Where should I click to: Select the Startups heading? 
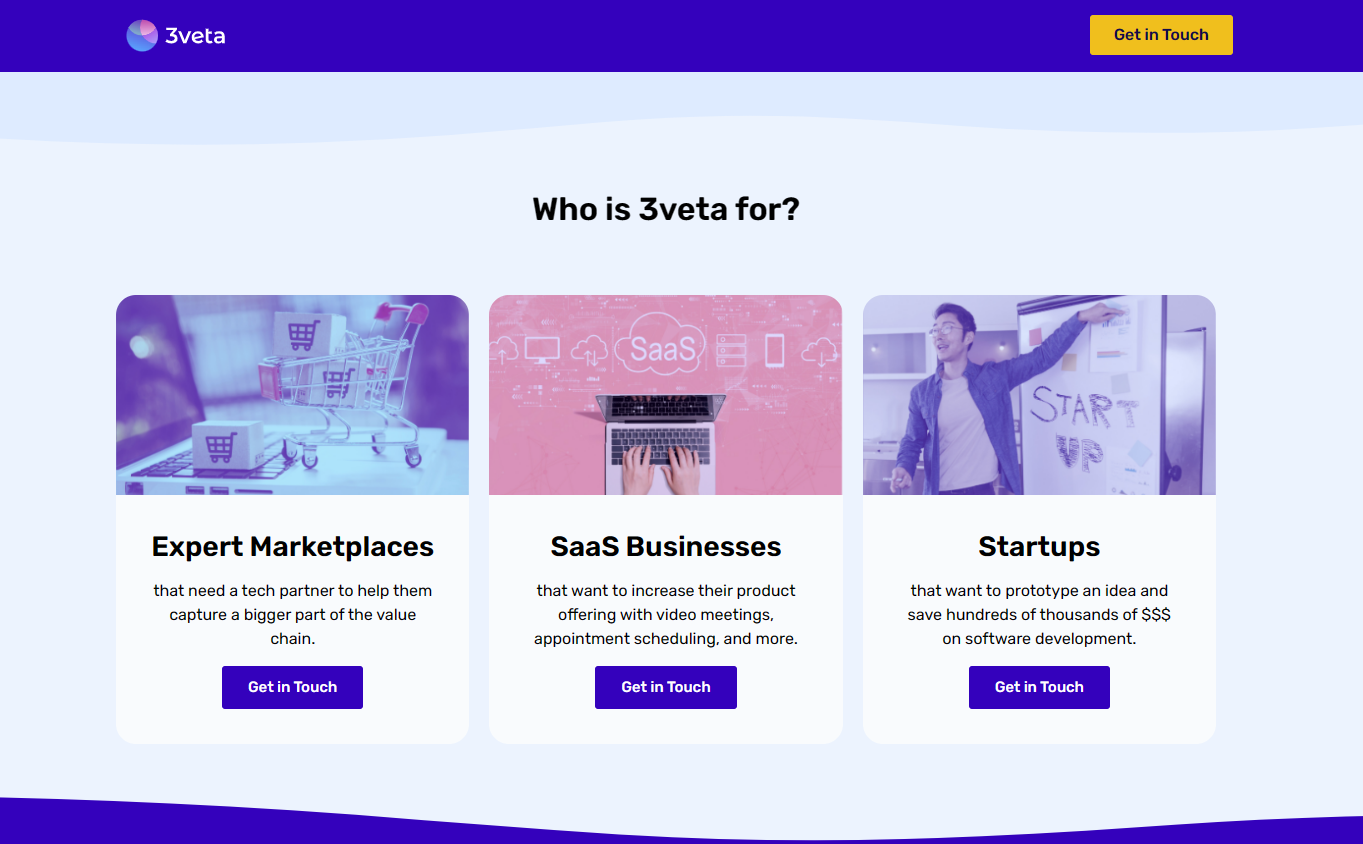pyautogui.click(x=1039, y=546)
